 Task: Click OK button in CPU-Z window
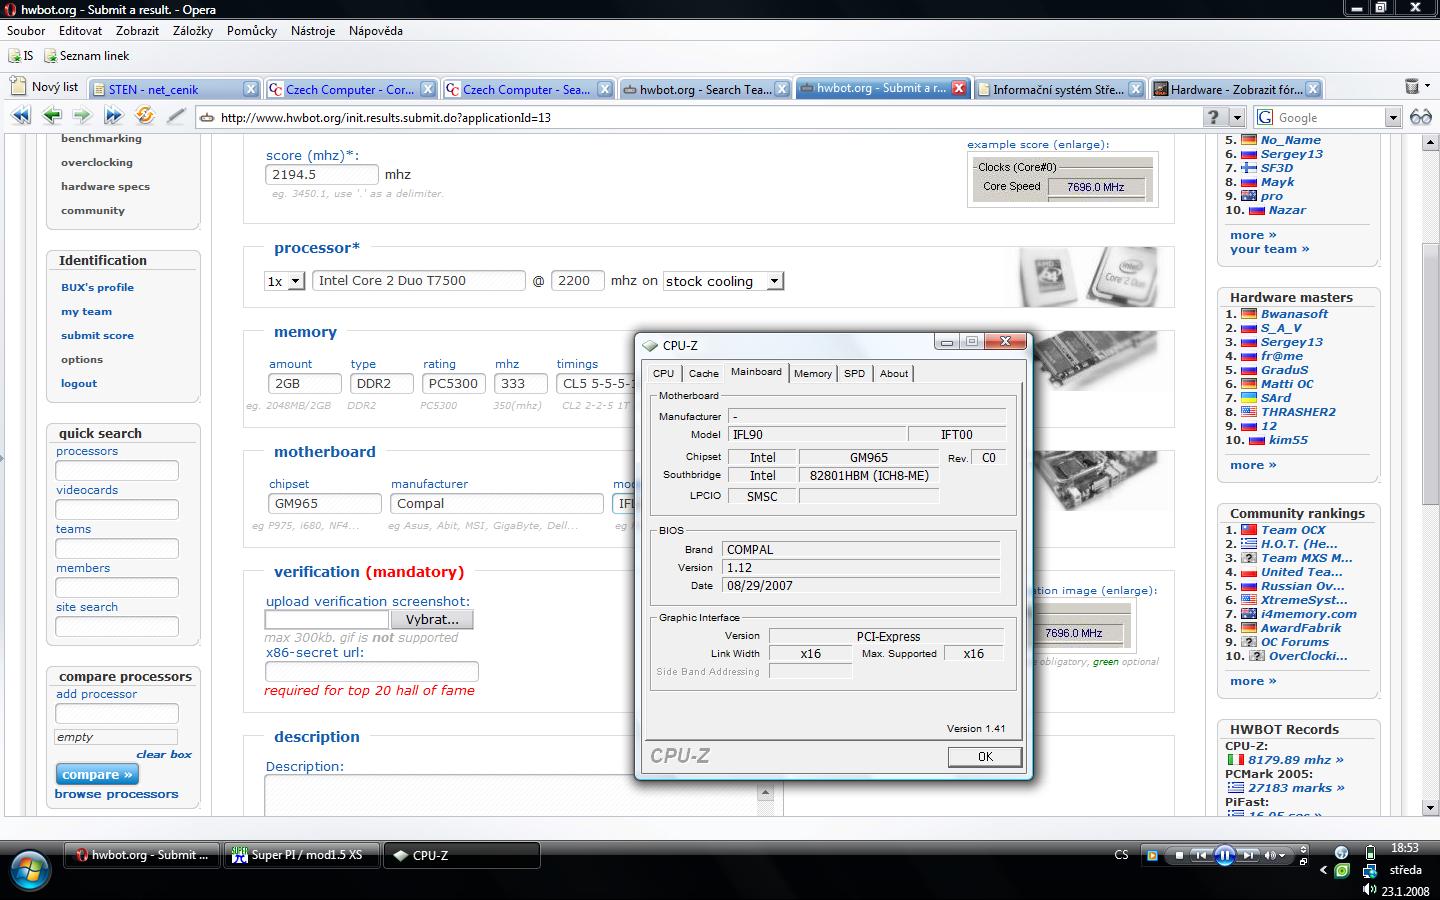[985, 756]
